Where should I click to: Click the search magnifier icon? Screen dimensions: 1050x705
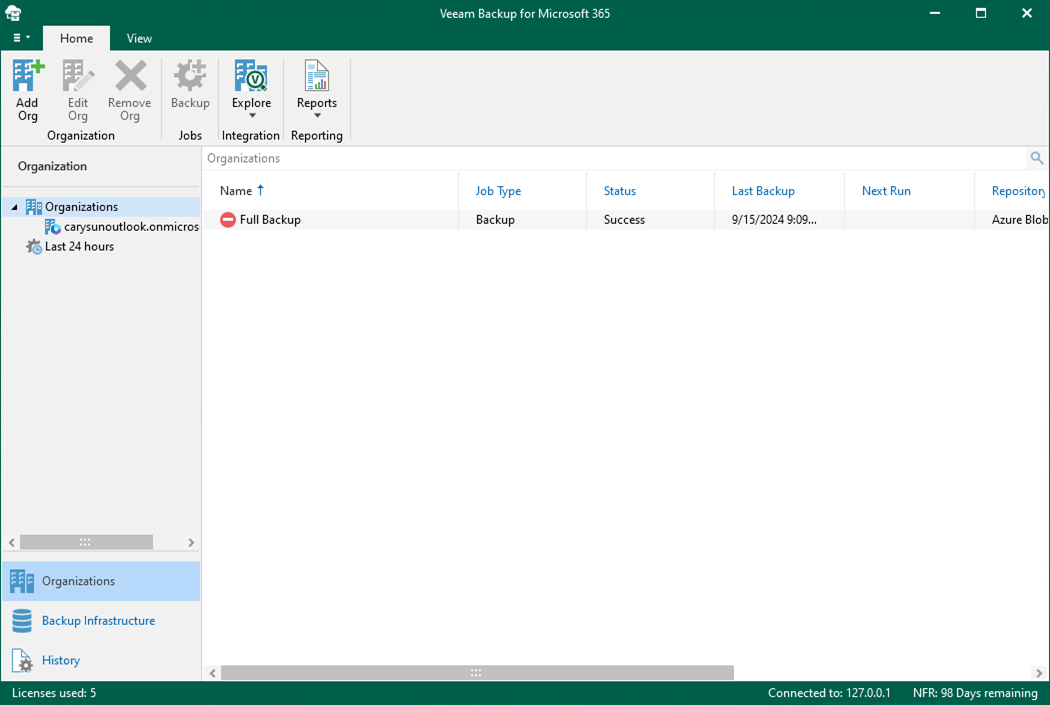[x=1036, y=158]
